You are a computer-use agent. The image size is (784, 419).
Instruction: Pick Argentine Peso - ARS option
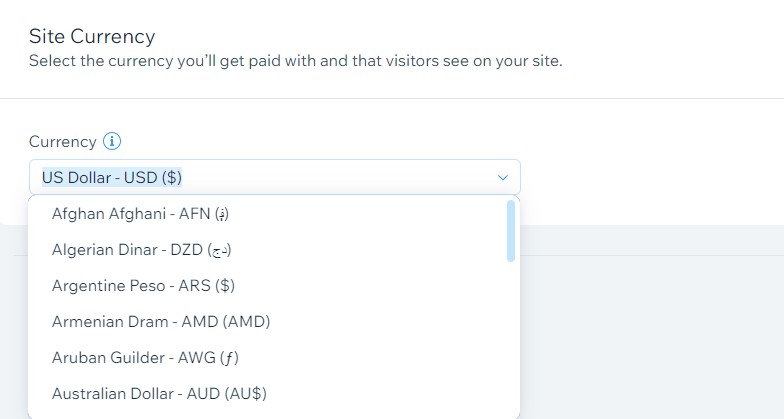(143, 286)
